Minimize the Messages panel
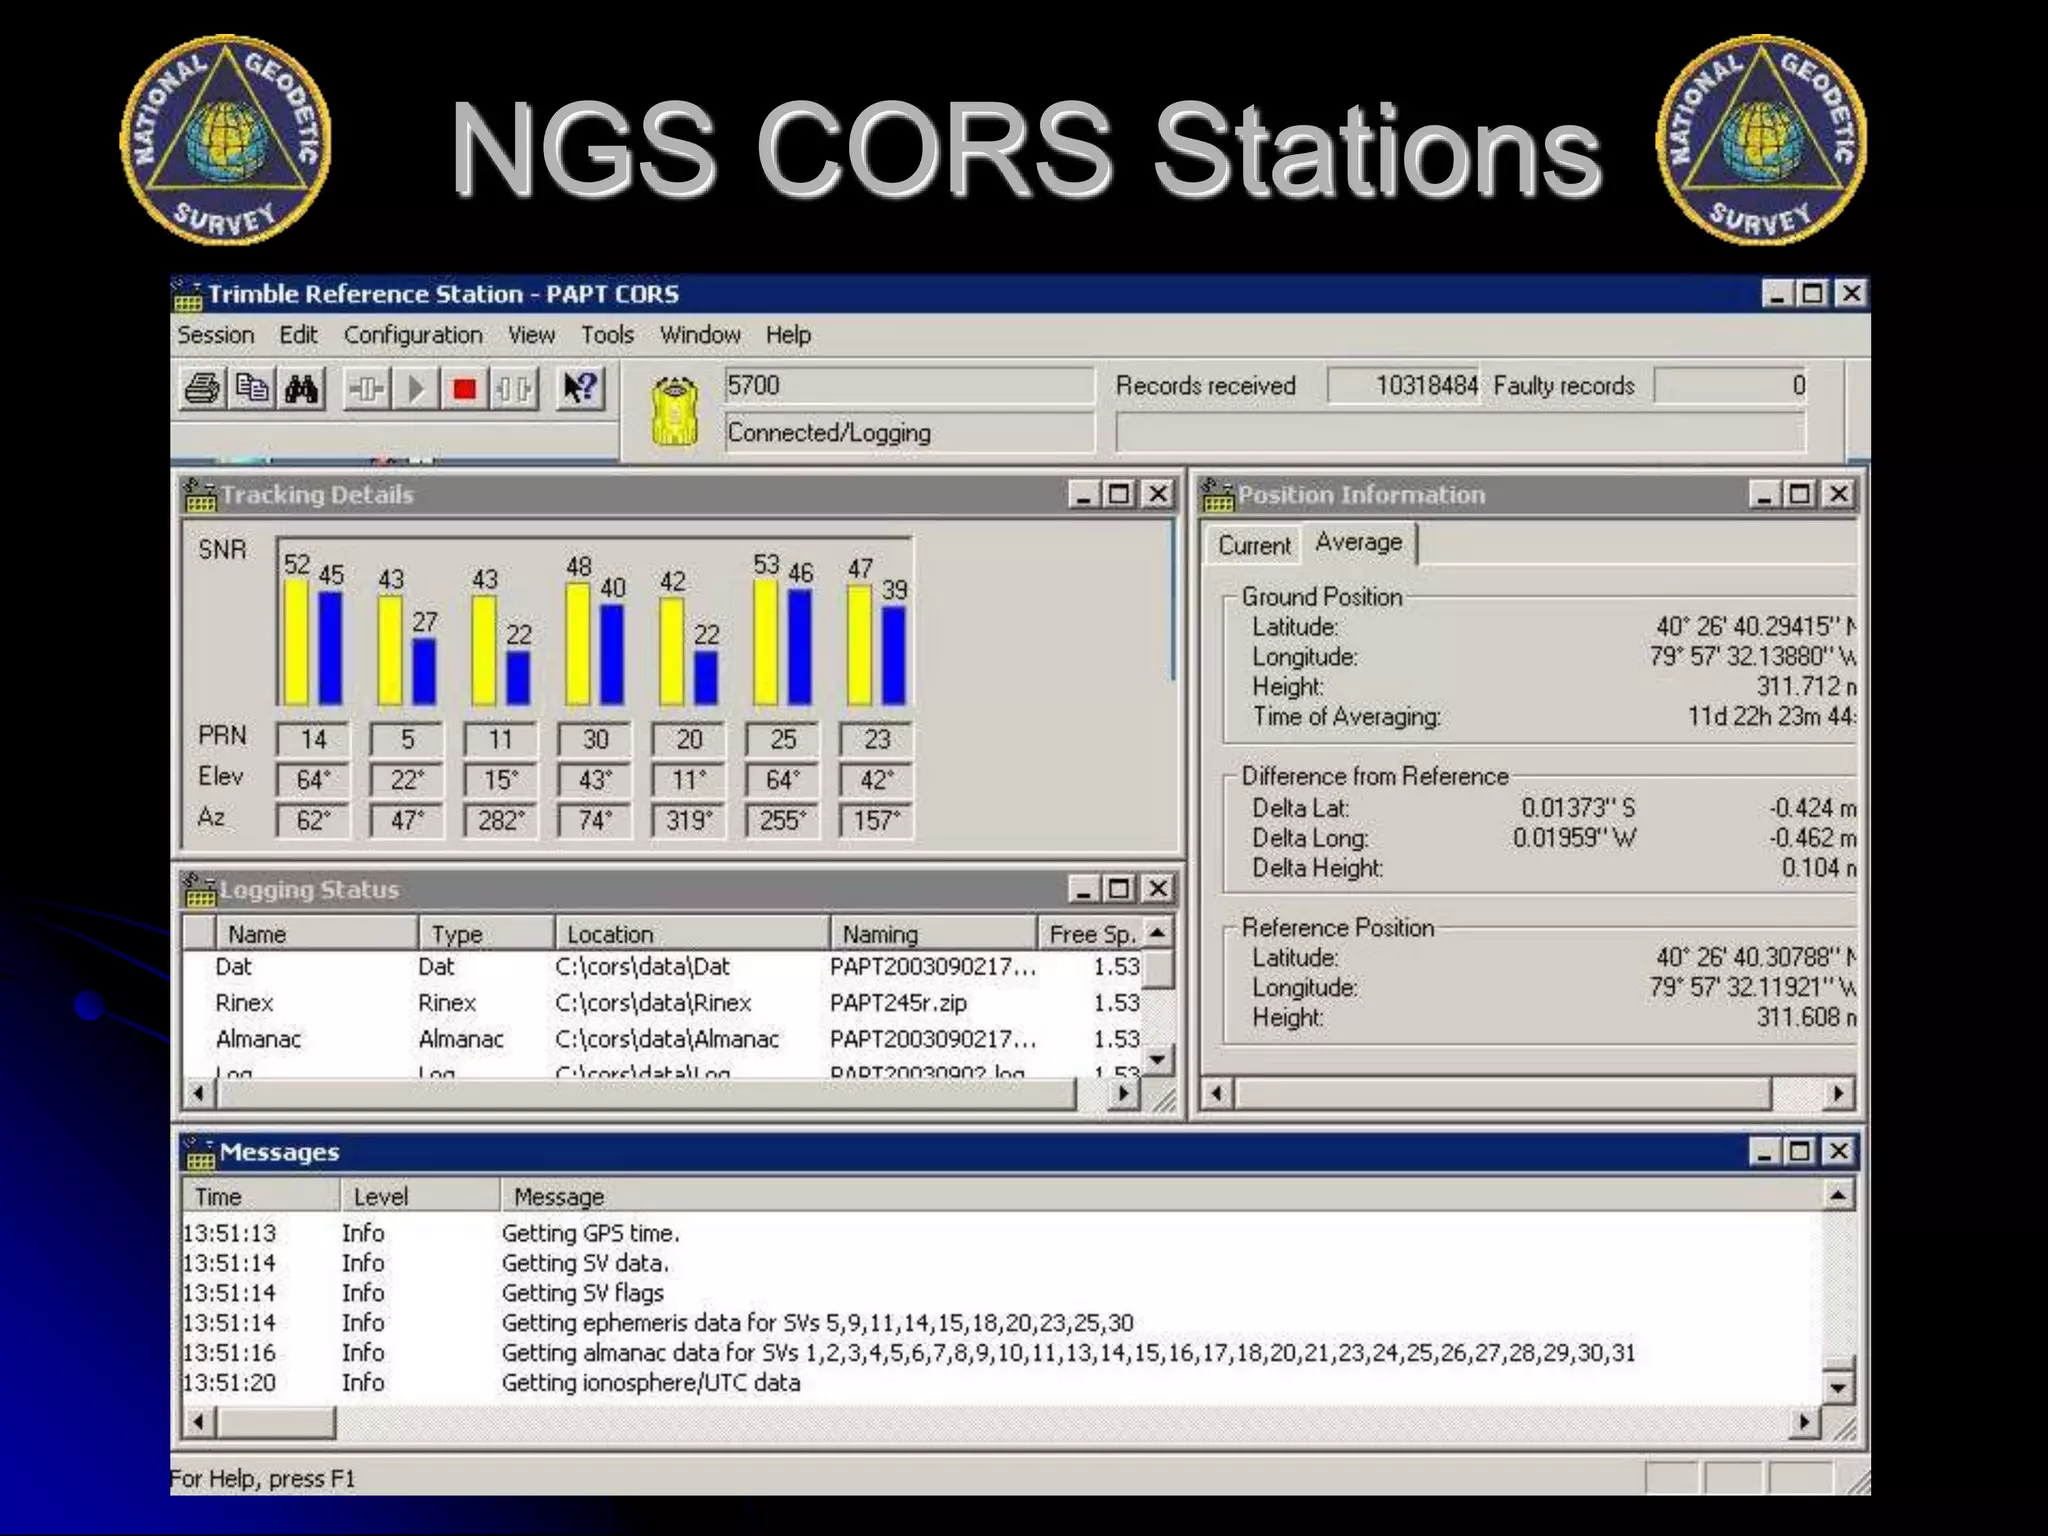Viewport: 2048px width, 1536px height. (x=1764, y=1152)
